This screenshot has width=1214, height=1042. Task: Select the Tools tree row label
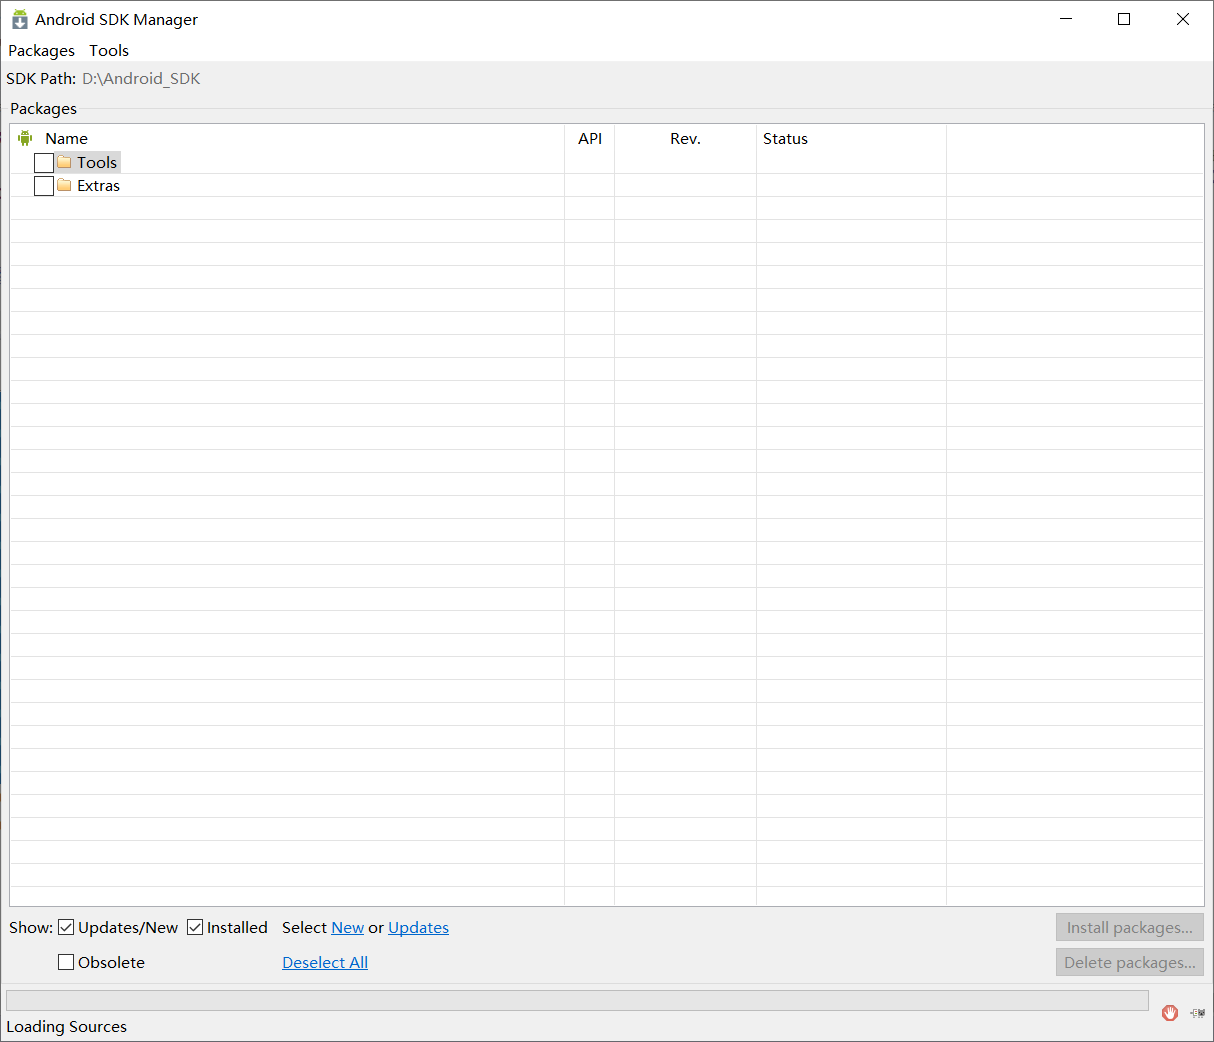(97, 162)
